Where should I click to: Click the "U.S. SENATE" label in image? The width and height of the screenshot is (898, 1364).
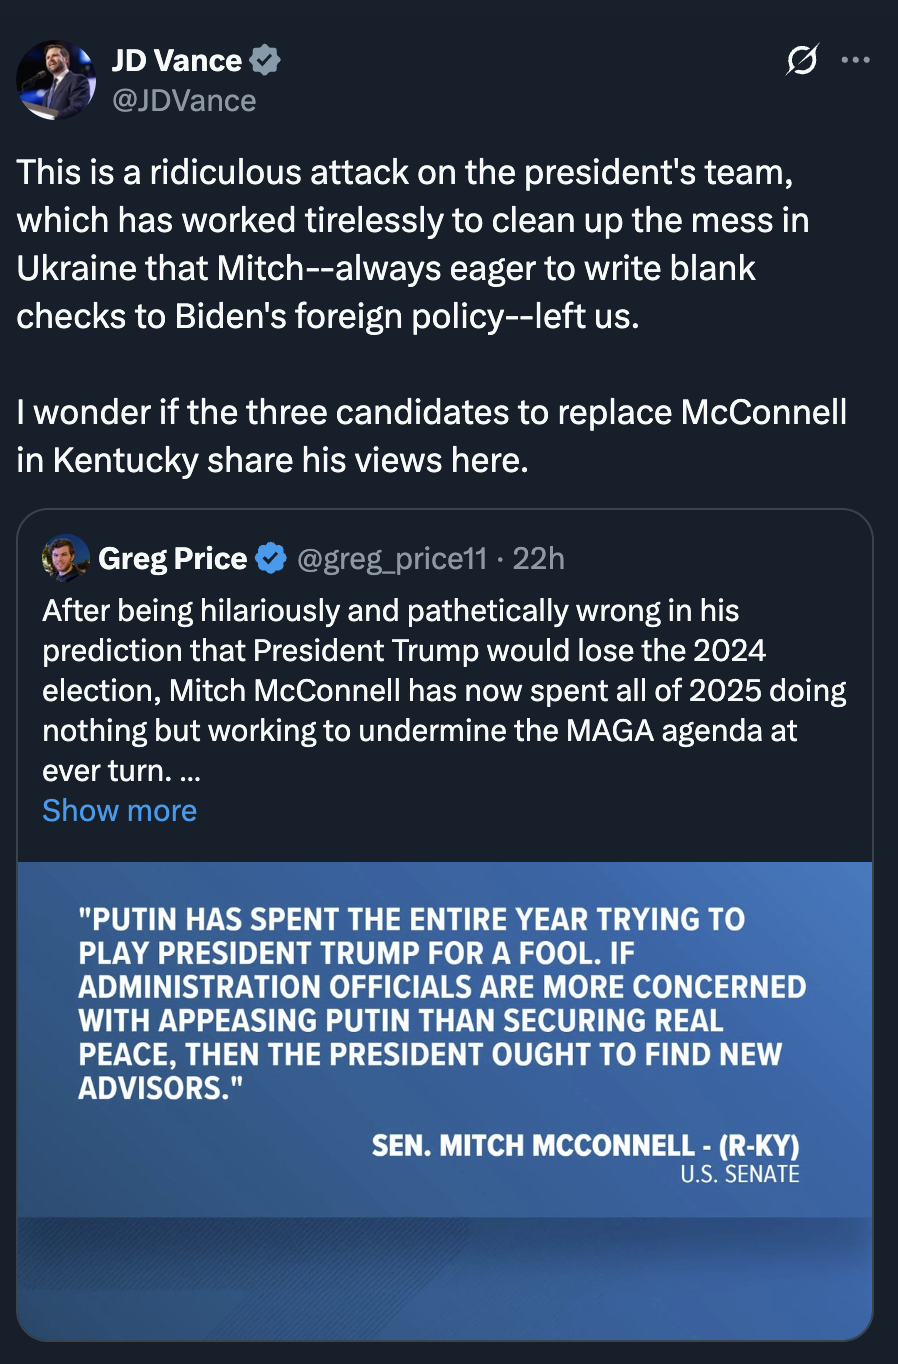[740, 1175]
